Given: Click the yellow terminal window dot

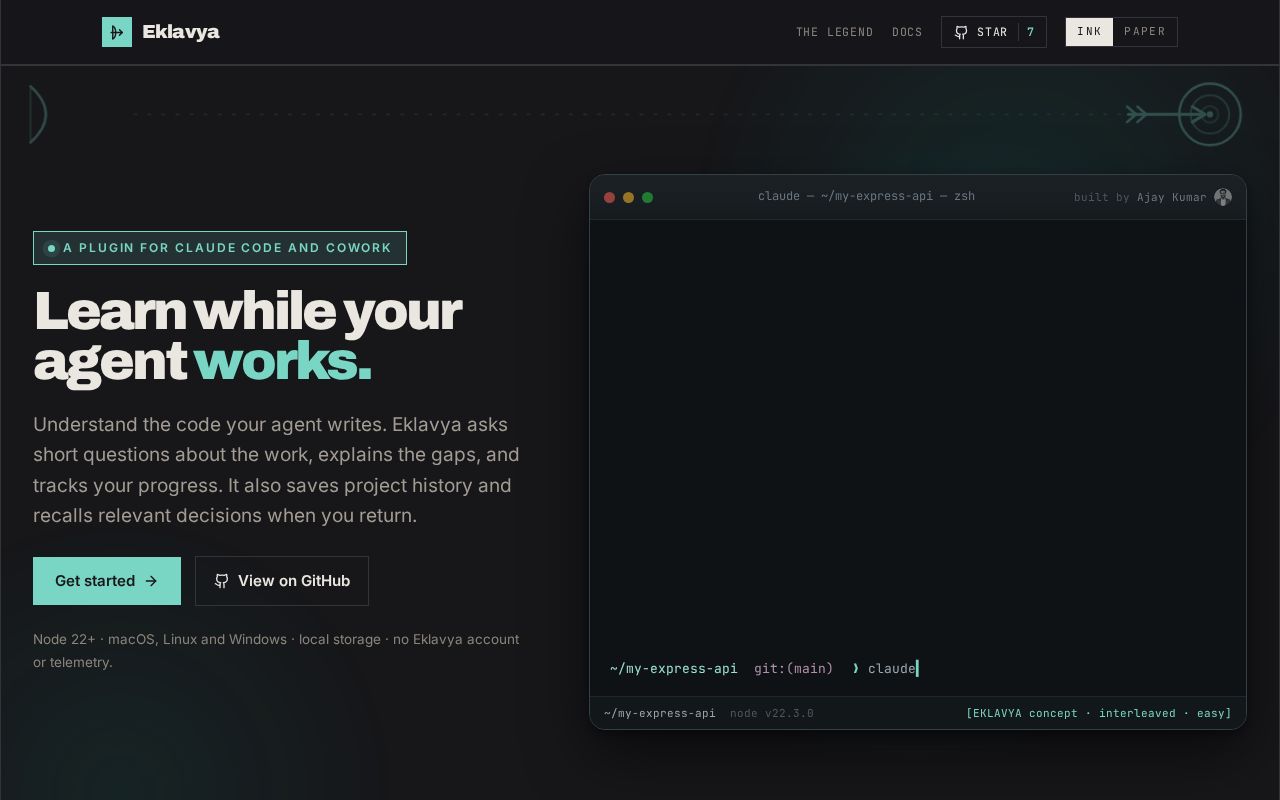Looking at the screenshot, I should [x=628, y=197].
